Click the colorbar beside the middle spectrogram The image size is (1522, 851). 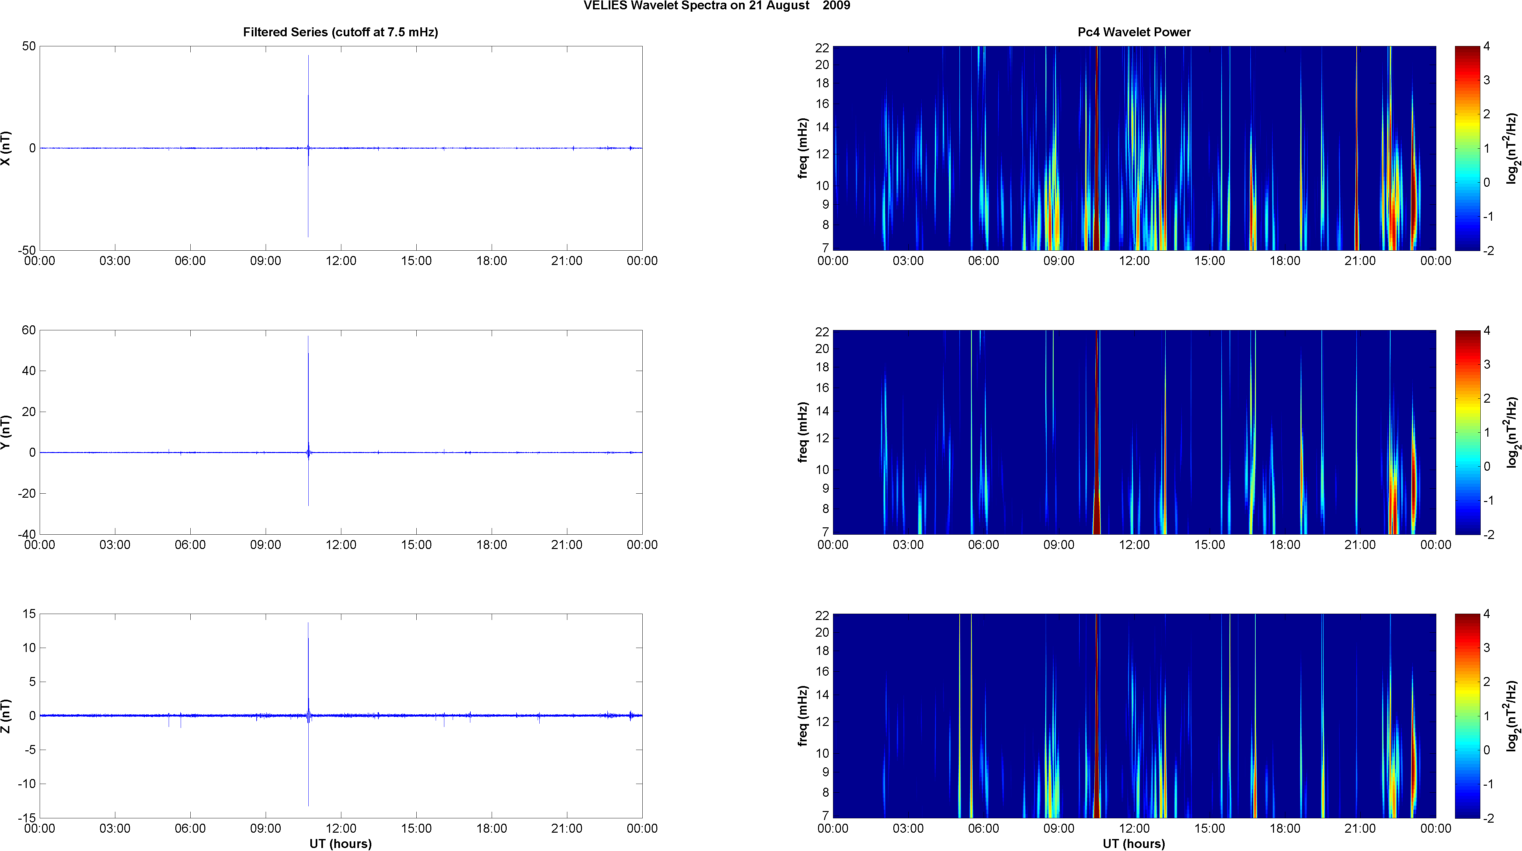click(1466, 432)
